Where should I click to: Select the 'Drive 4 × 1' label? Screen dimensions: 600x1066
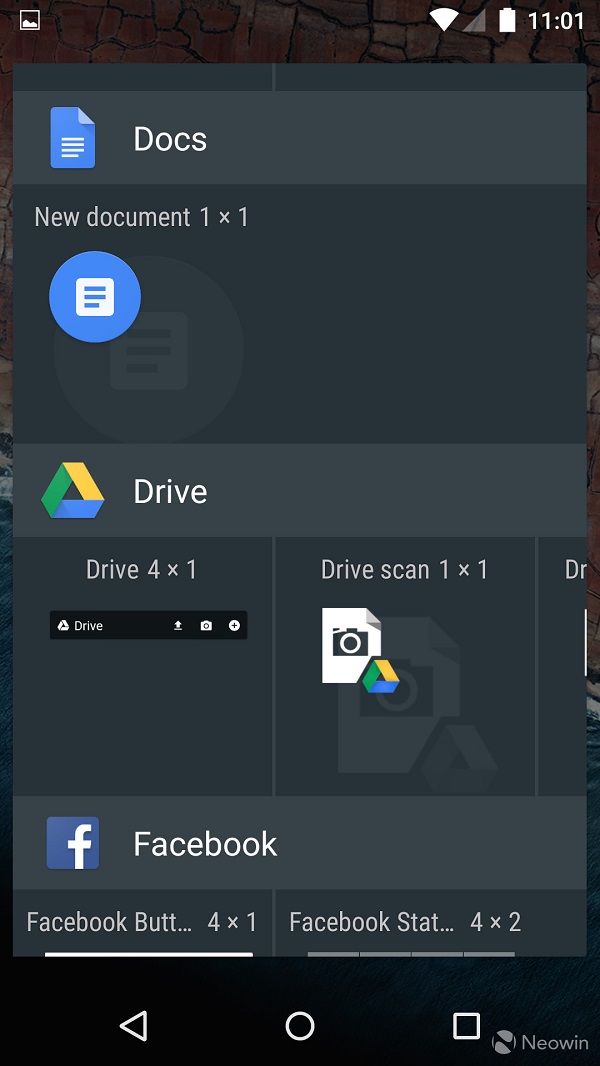pyautogui.click(x=141, y=570)
